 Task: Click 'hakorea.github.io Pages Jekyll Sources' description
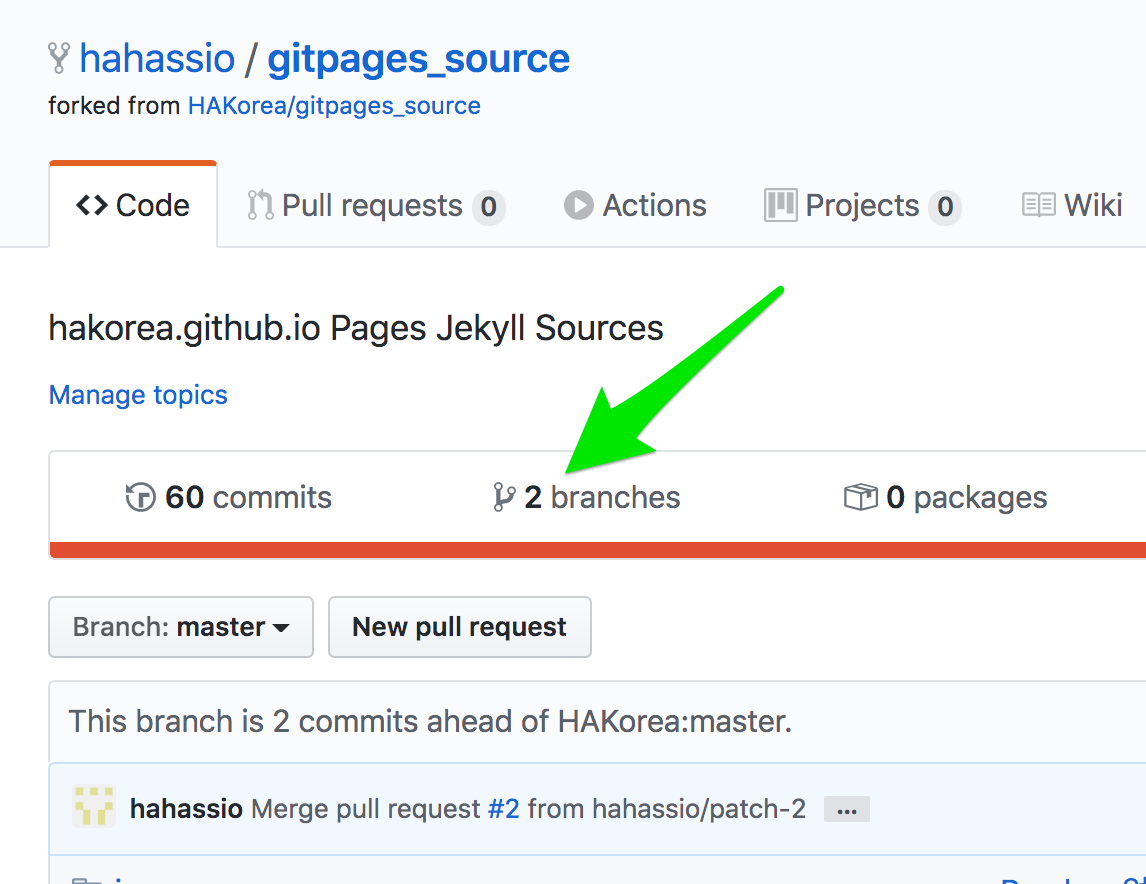click(x=356, y=328)
